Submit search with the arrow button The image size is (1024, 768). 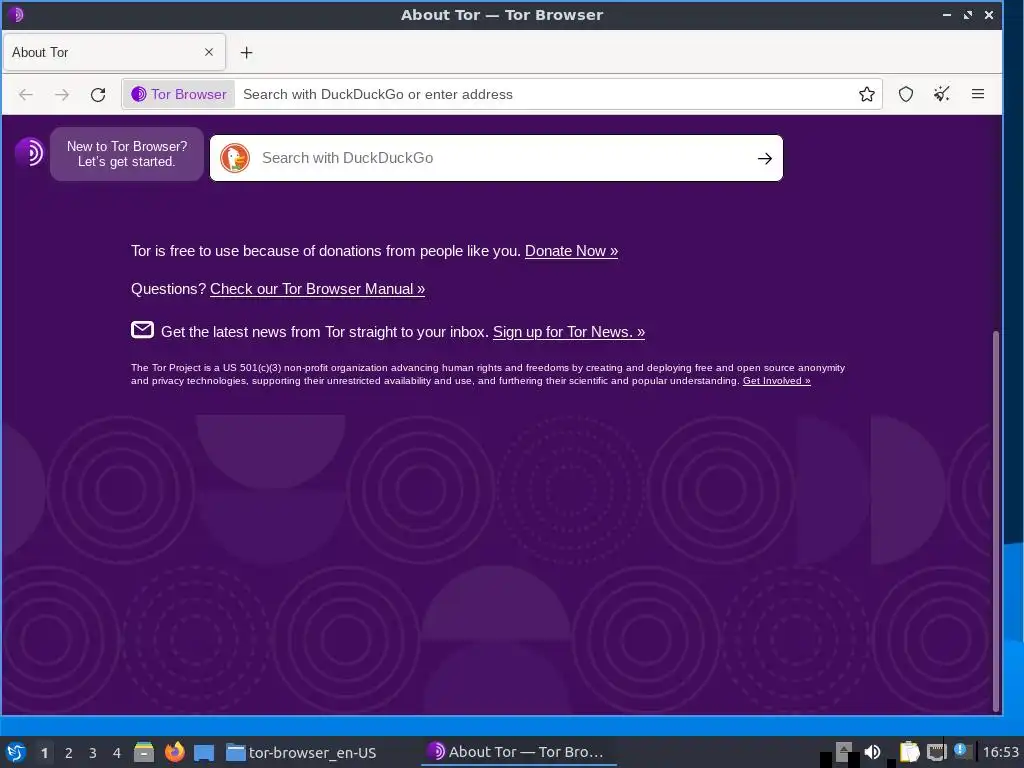[x=765, y=158]
